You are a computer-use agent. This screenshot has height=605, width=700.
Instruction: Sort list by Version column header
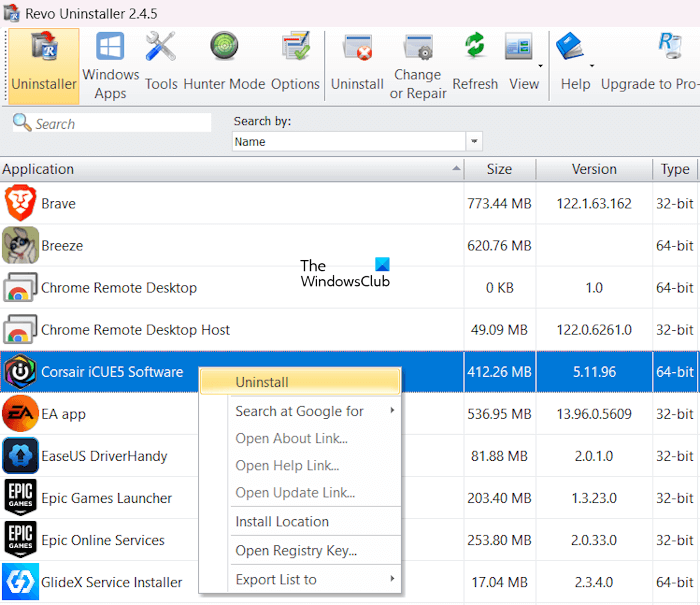[x=594, y=169]
